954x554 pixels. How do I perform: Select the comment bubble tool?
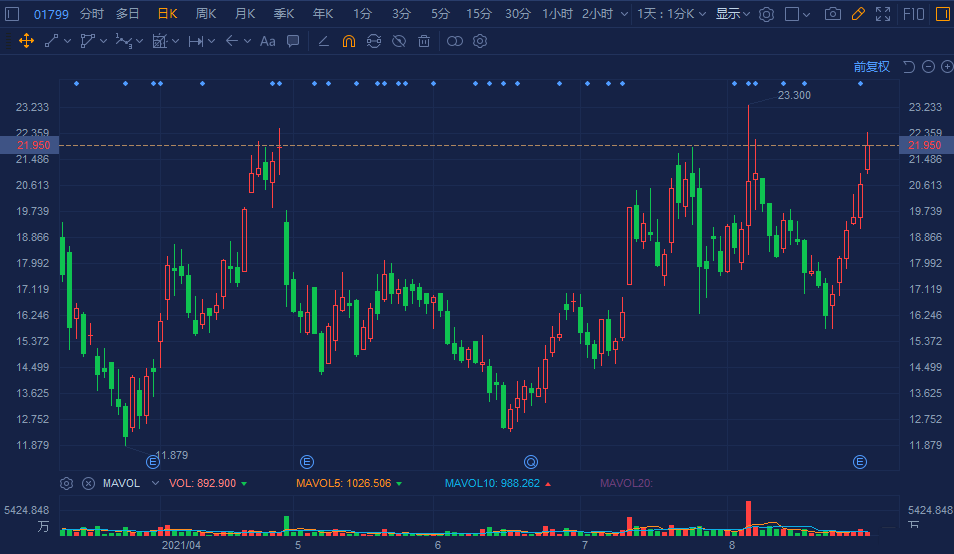(x=293, y=41)
